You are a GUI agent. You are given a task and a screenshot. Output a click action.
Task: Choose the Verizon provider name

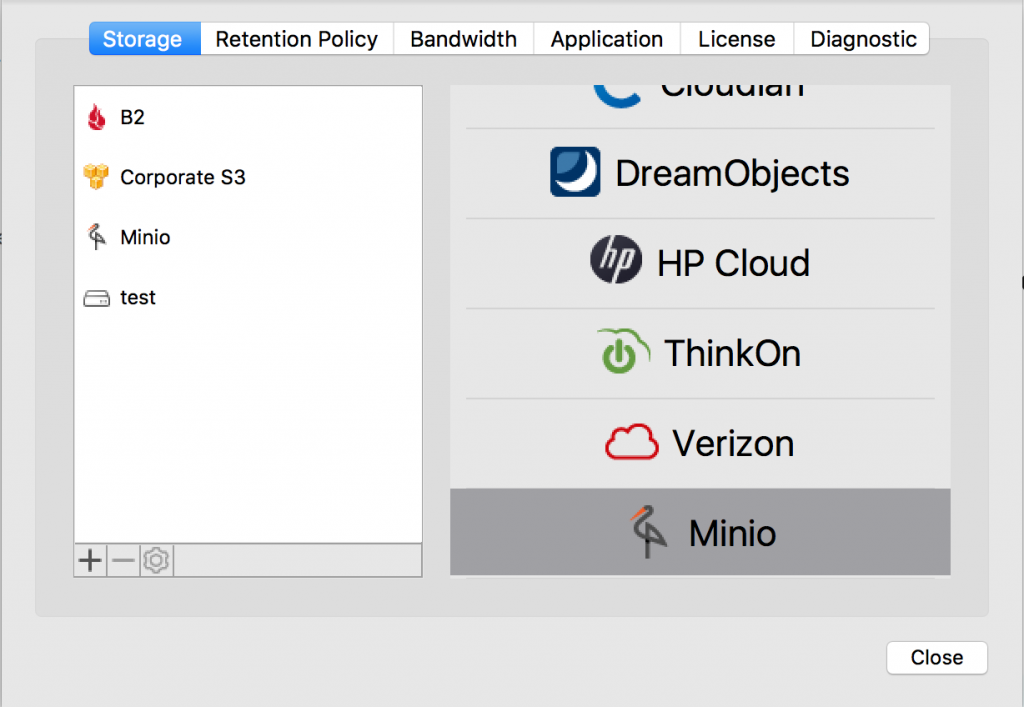733,443
